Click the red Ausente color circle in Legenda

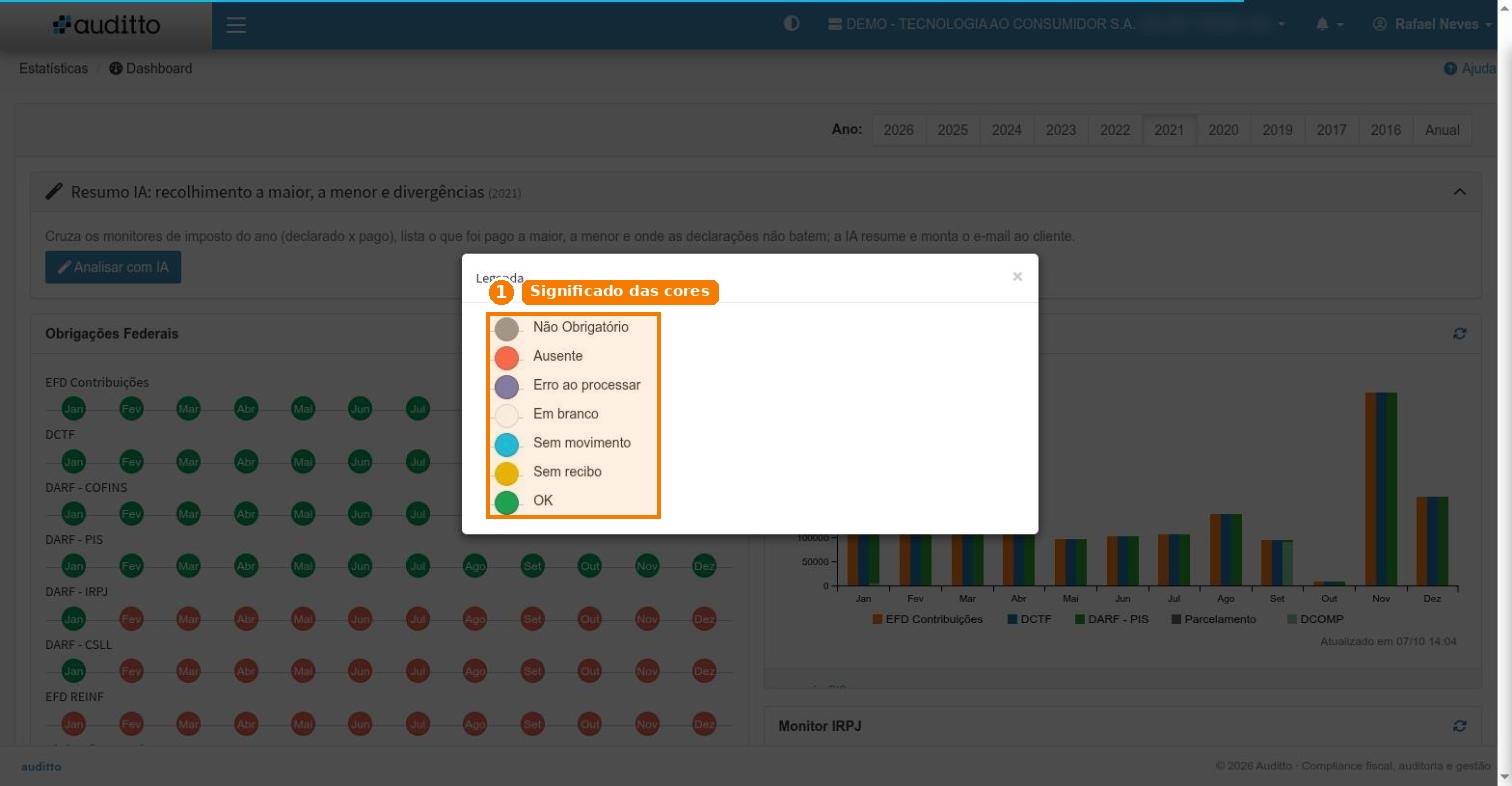pos(507,357)
